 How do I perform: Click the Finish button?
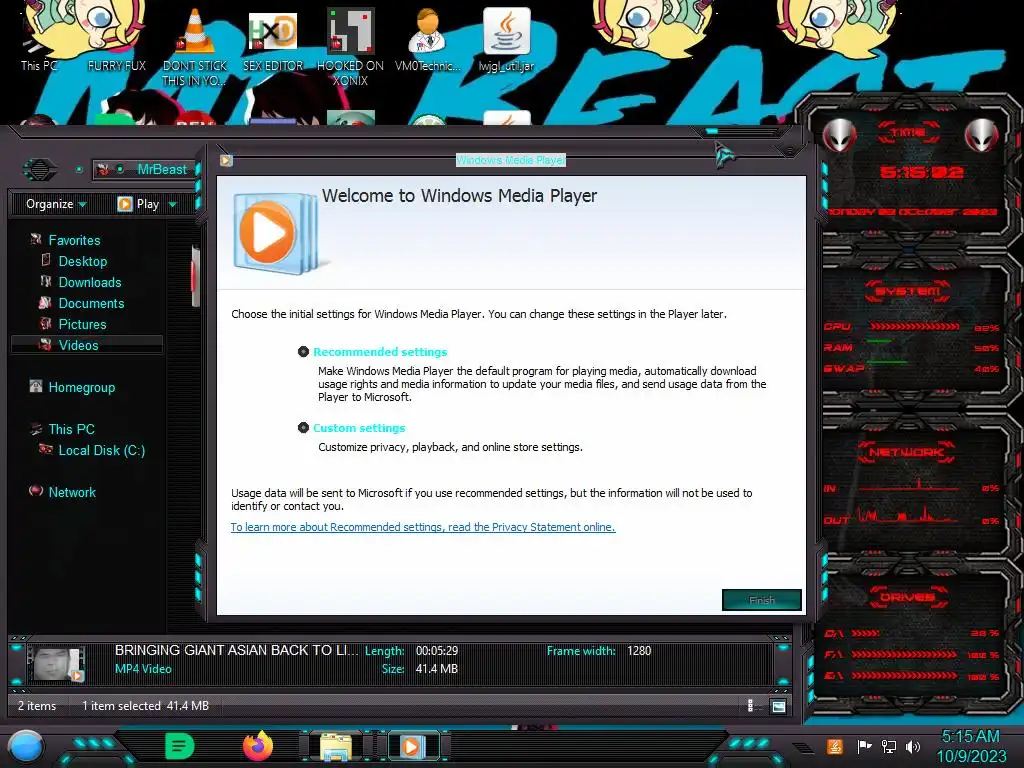[x=761, y=600]
